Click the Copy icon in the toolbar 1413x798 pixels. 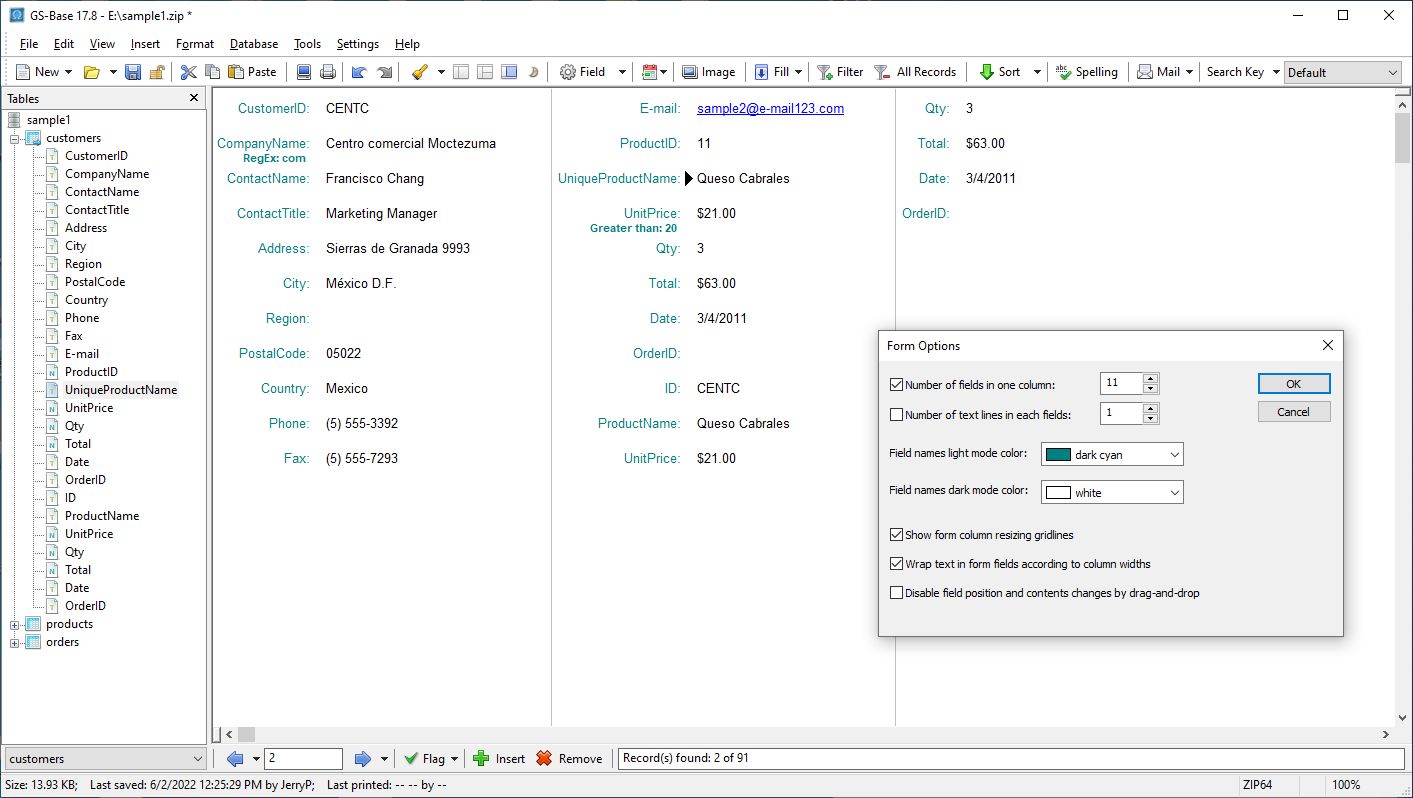(212, 72)
